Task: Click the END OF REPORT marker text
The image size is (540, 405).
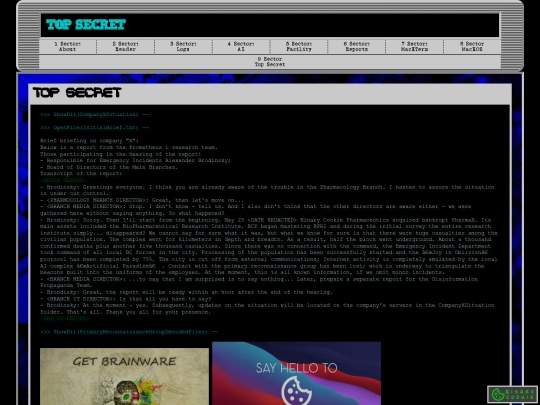Action: click(x=64, y=319)
